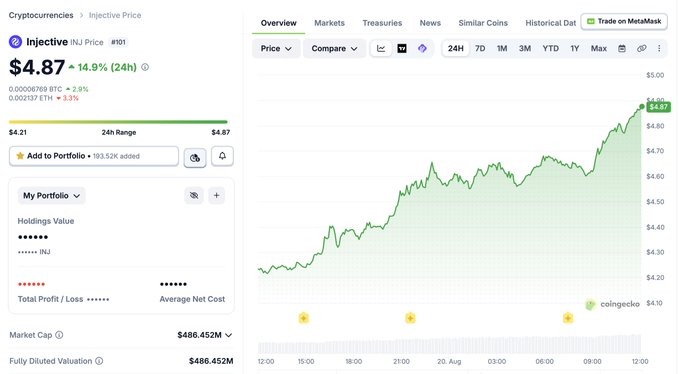The height and width of the screenshot is (374, 679).
Task: Switch to the Markets tab
Action: pos(329,23)
